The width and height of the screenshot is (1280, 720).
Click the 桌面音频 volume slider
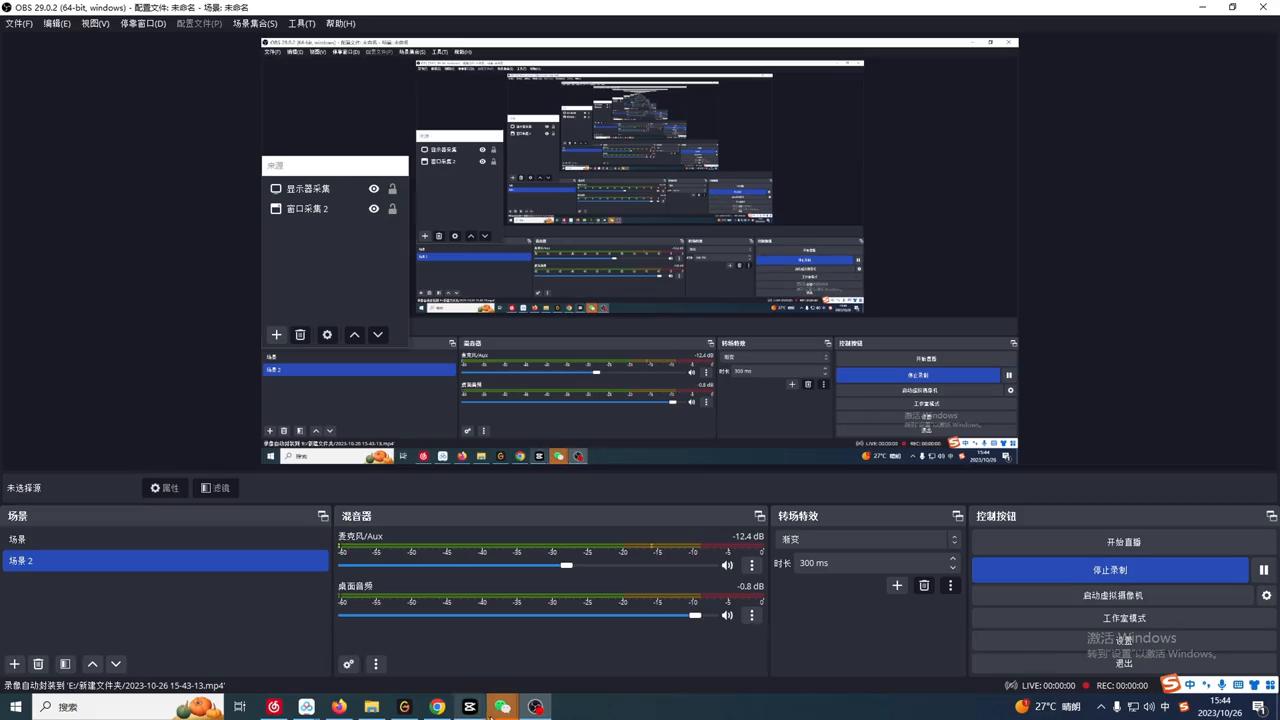pyautogui.click(x=520, y=615)
